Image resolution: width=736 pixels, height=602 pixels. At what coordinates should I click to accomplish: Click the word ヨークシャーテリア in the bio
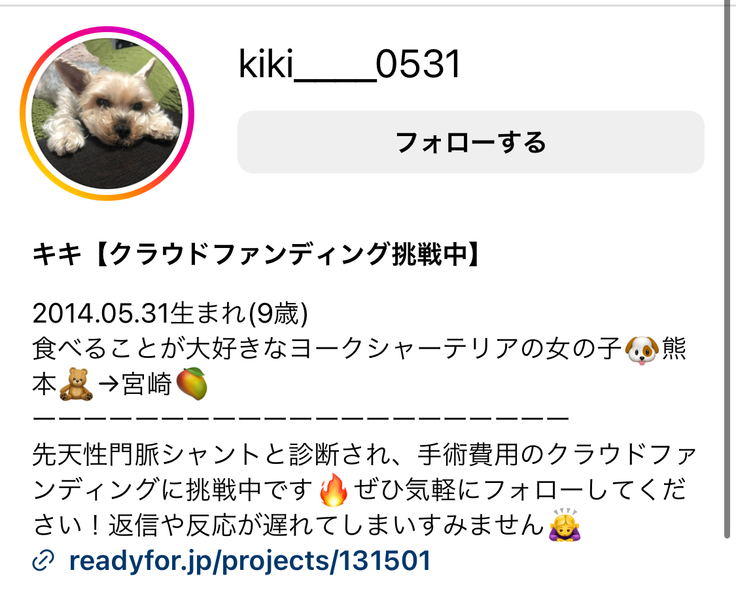pos(404,350)
